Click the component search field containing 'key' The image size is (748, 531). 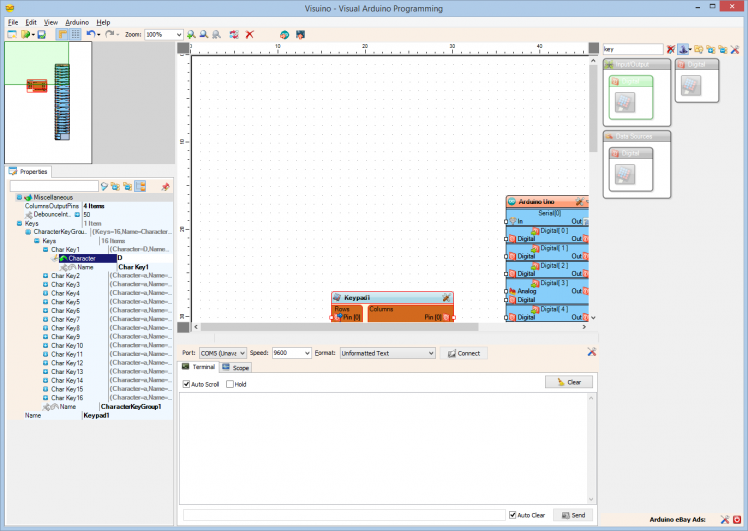pyautogui.click(x=632, y=48)
